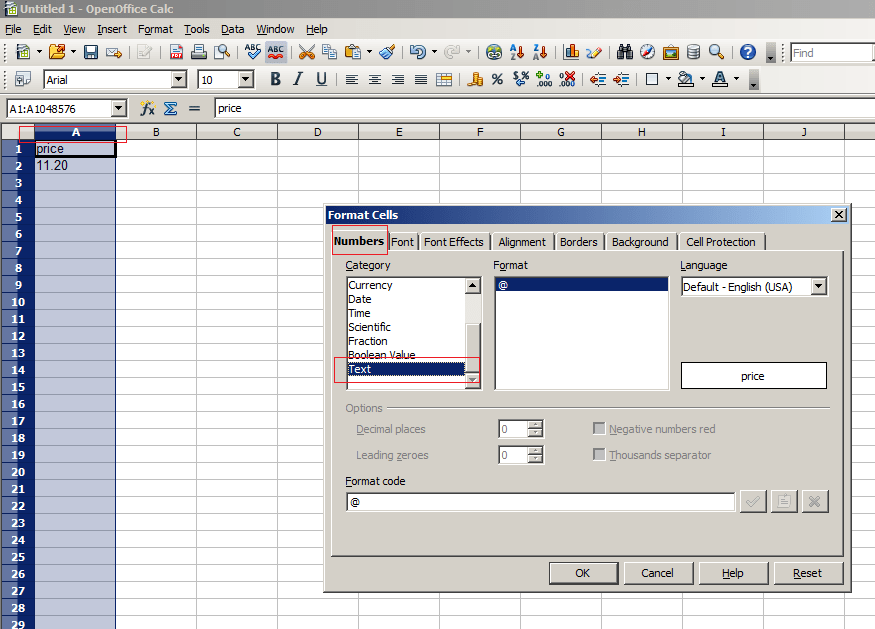875x629 pixels.
Task: Apply Currency number format icon
Action: point(475,79)
